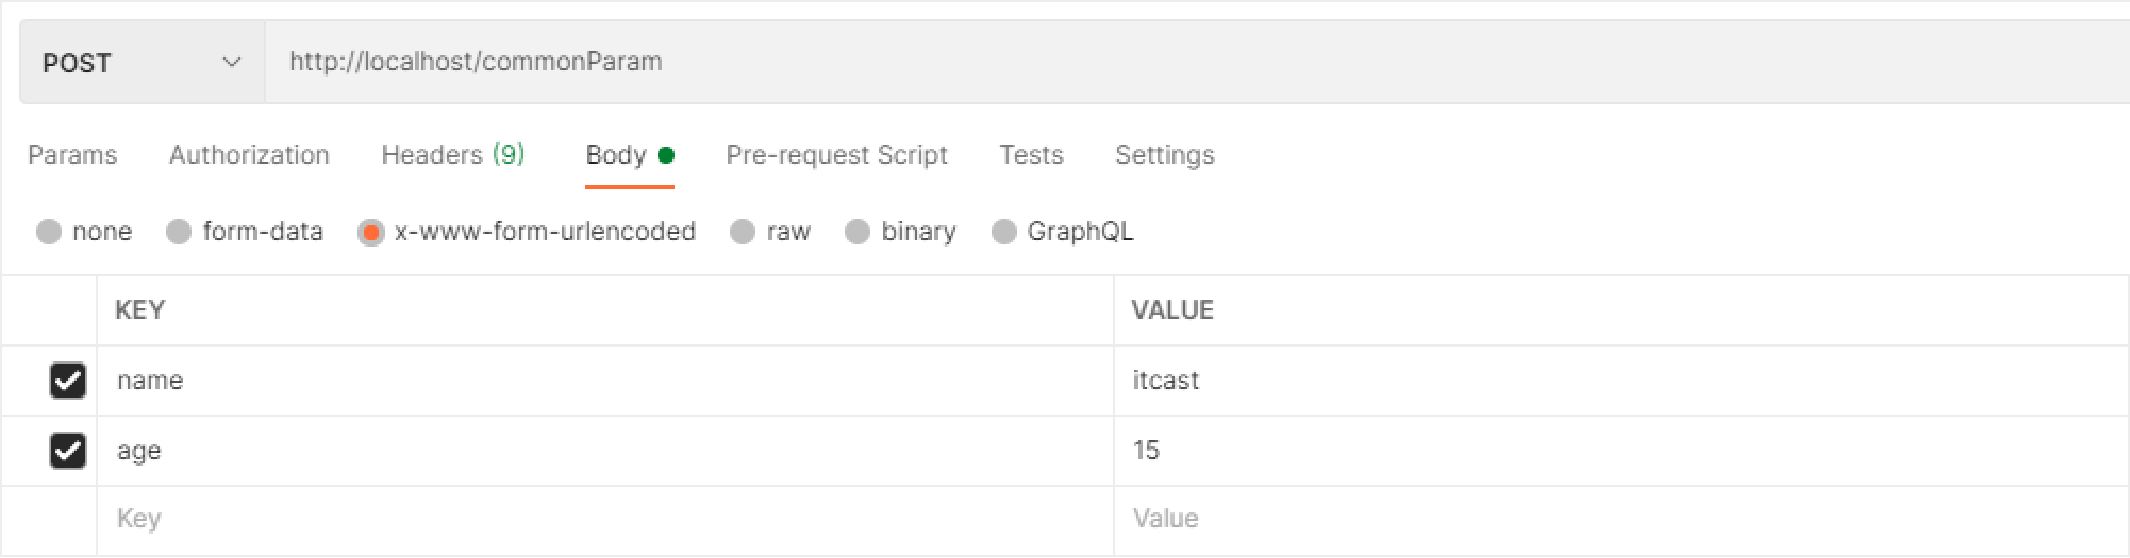Disable the age parameter checkbox
The image size is (2130, 558).
(68, 451)
